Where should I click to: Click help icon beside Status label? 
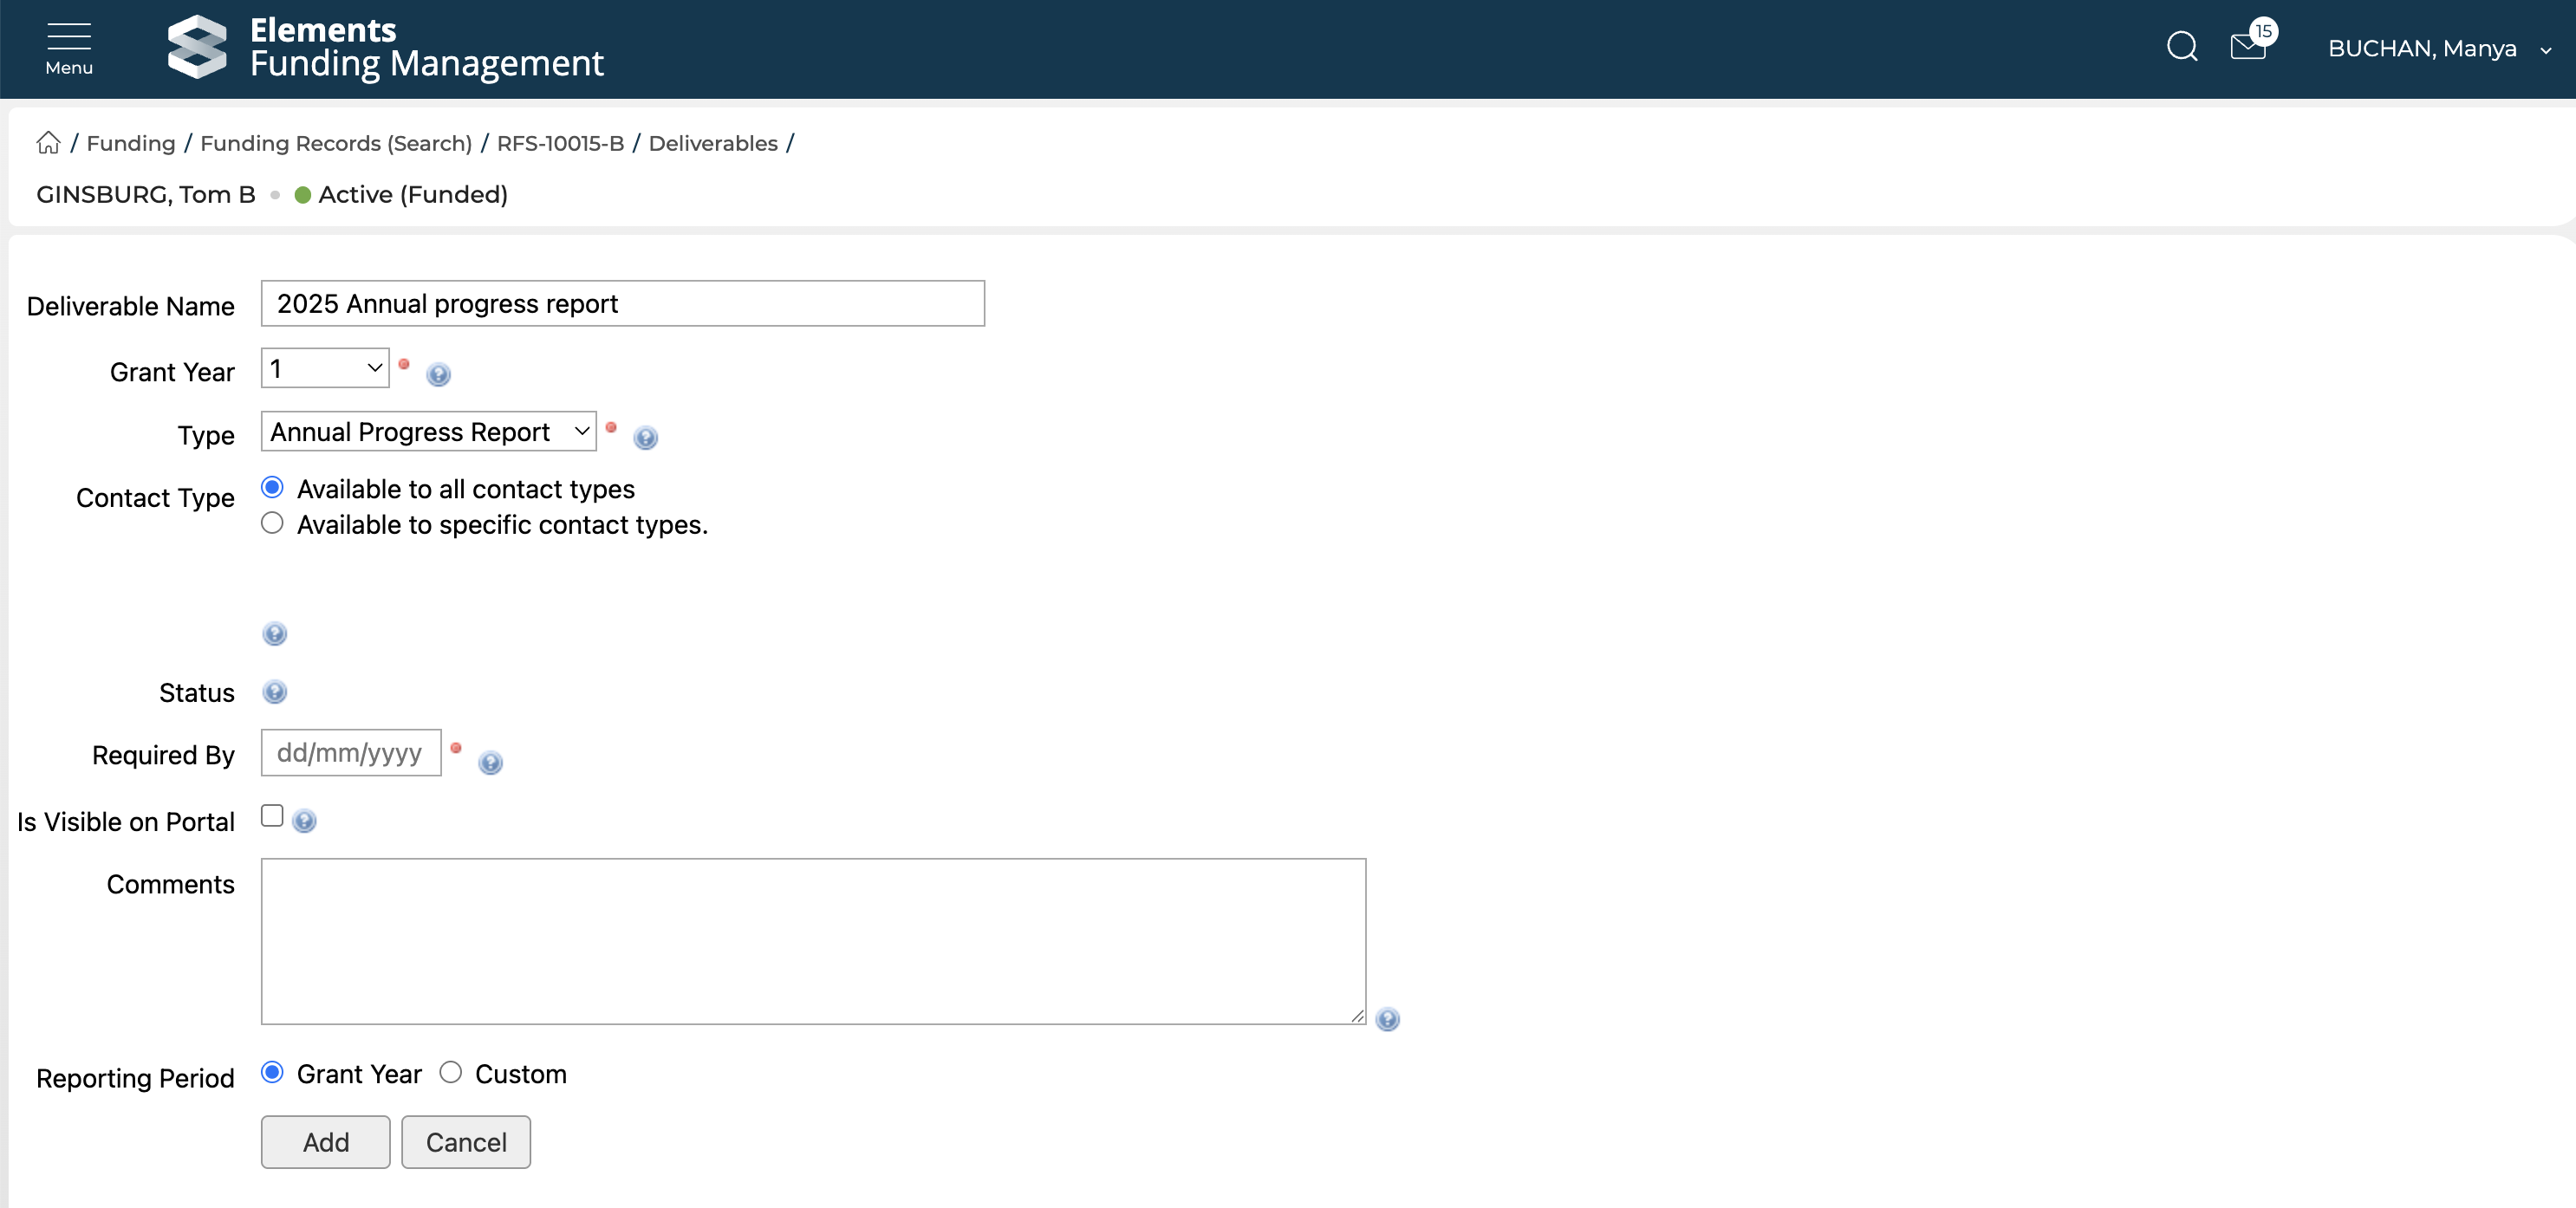pyautogui.click(x=275, y=692)
